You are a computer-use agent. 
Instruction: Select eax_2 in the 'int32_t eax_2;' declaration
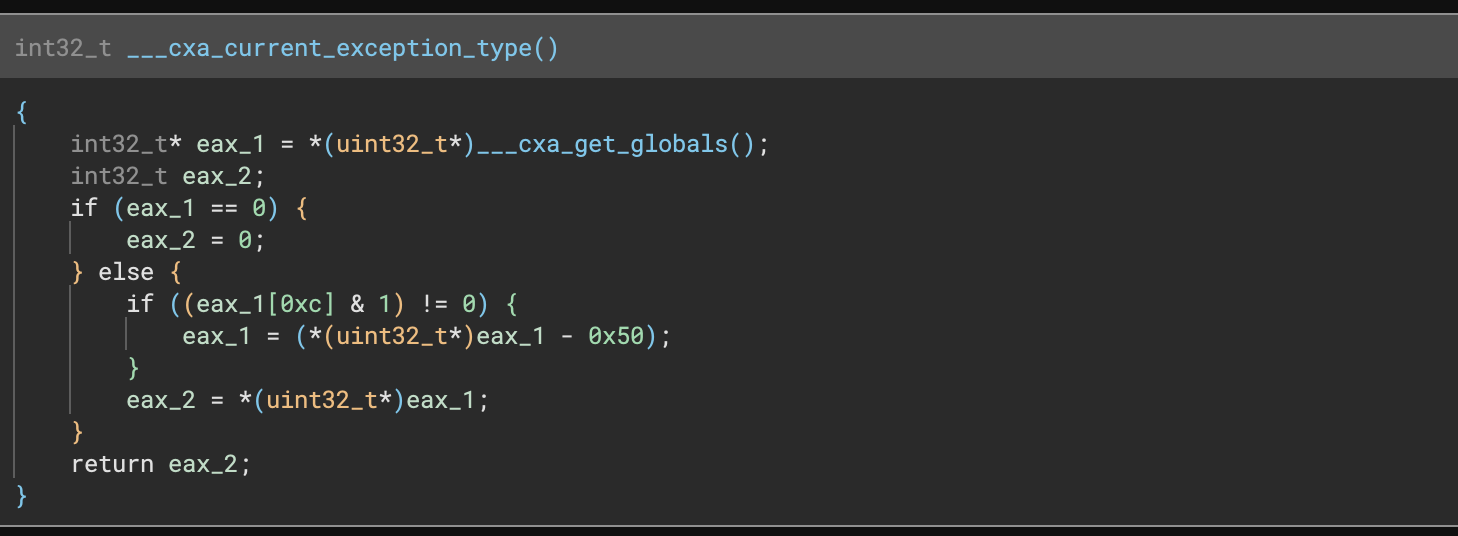(x=217, y=176)
